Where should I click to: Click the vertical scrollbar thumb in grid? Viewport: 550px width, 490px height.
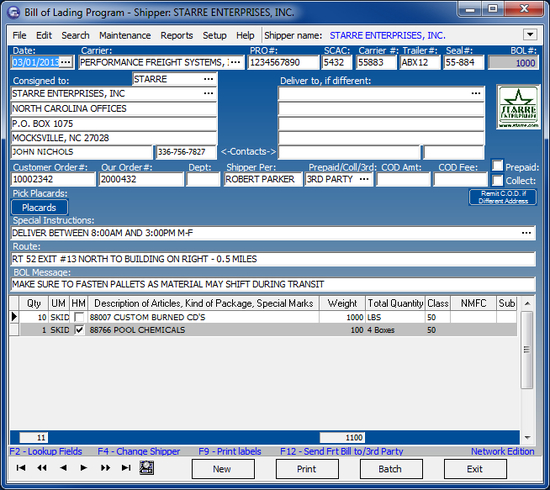click(x=527, y=350)
